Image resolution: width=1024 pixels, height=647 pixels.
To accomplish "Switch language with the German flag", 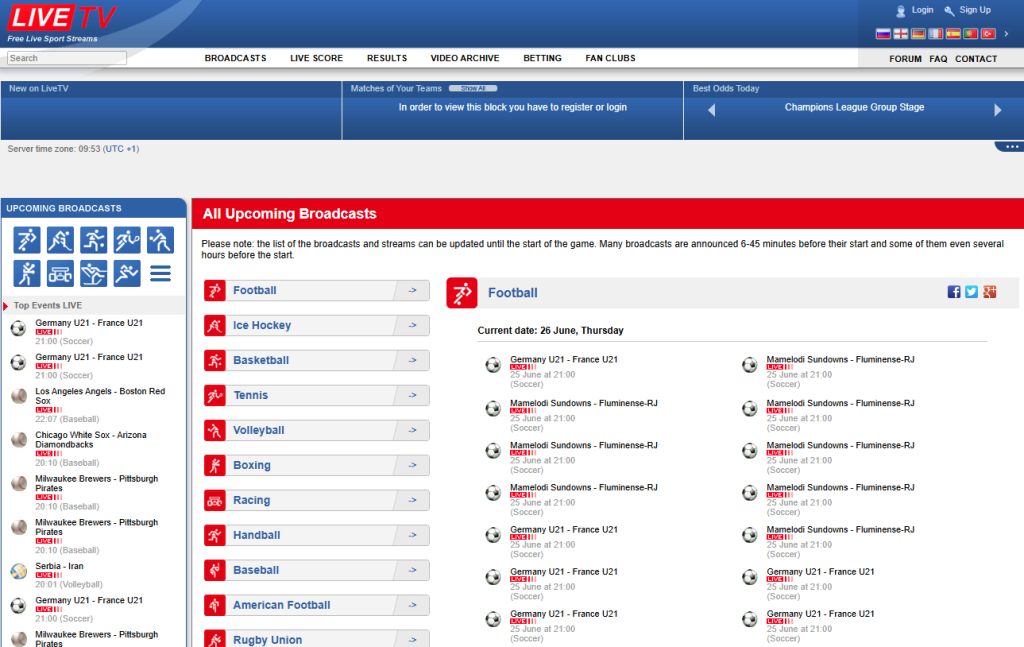I will pos(918,34).
